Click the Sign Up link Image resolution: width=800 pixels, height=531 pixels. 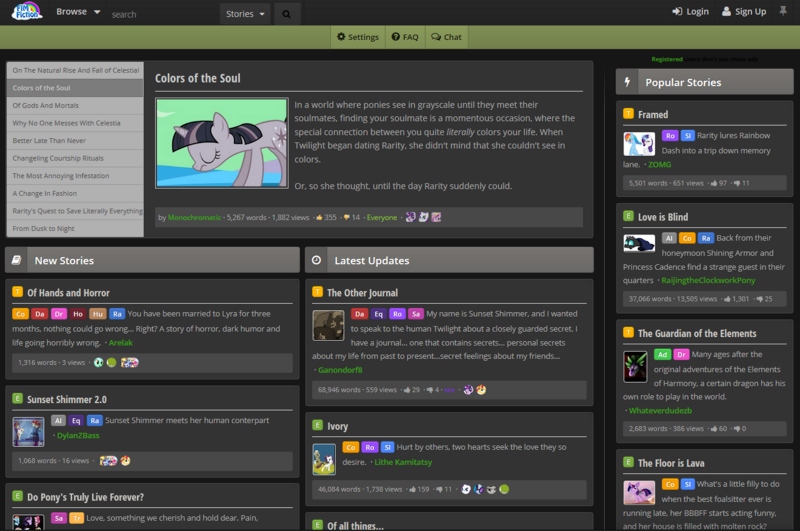[x=744, y=11]
